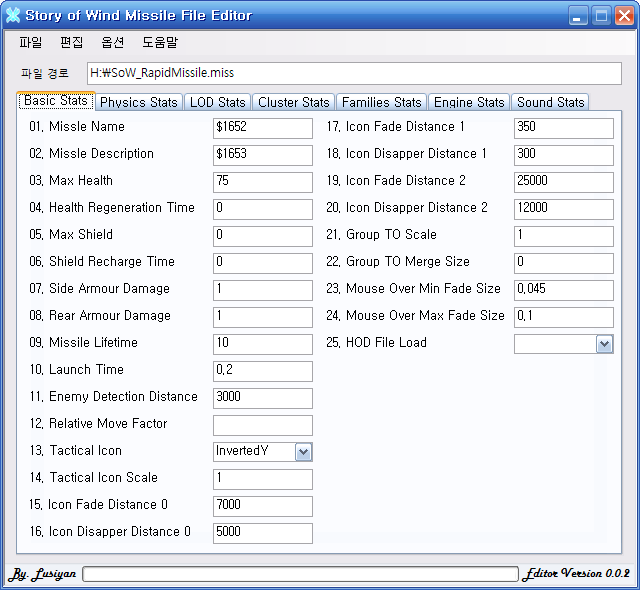This screenshot has width=640, height=590.
Task: Click the '파일 경로' label
Action: pos(45,73)
